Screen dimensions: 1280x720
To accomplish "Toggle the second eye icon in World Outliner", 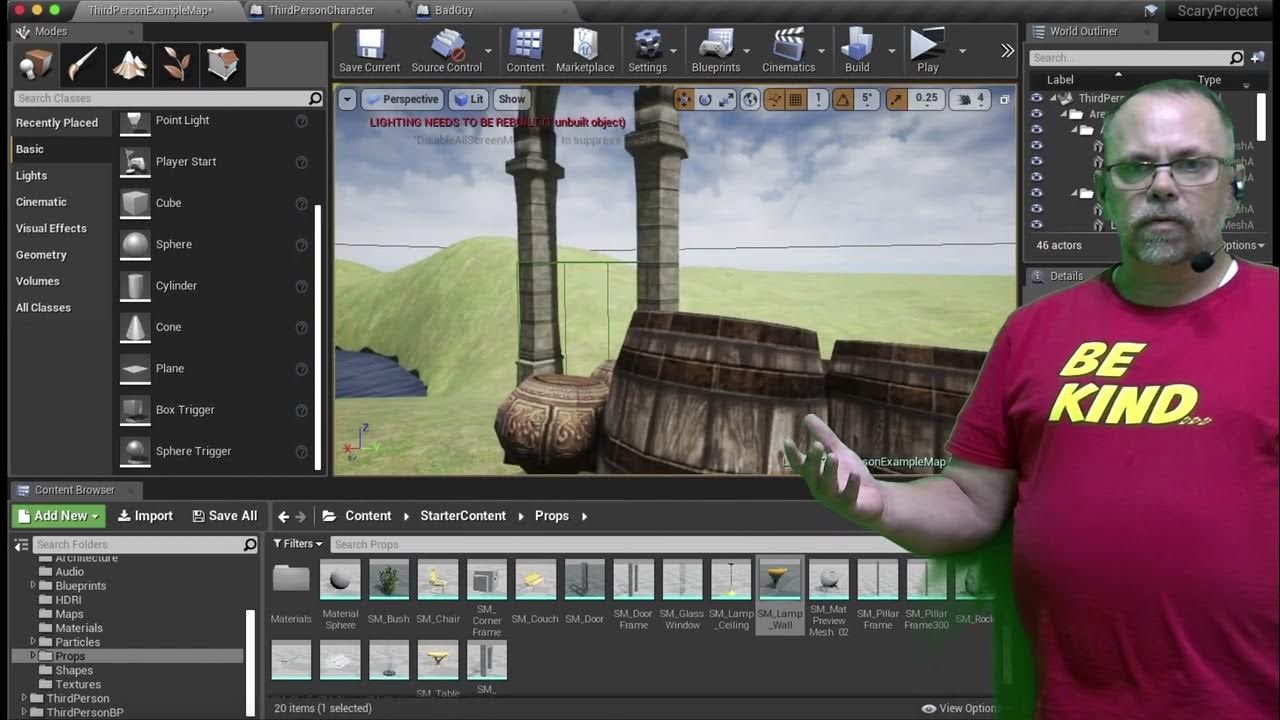I will [x=1036, y=114].
